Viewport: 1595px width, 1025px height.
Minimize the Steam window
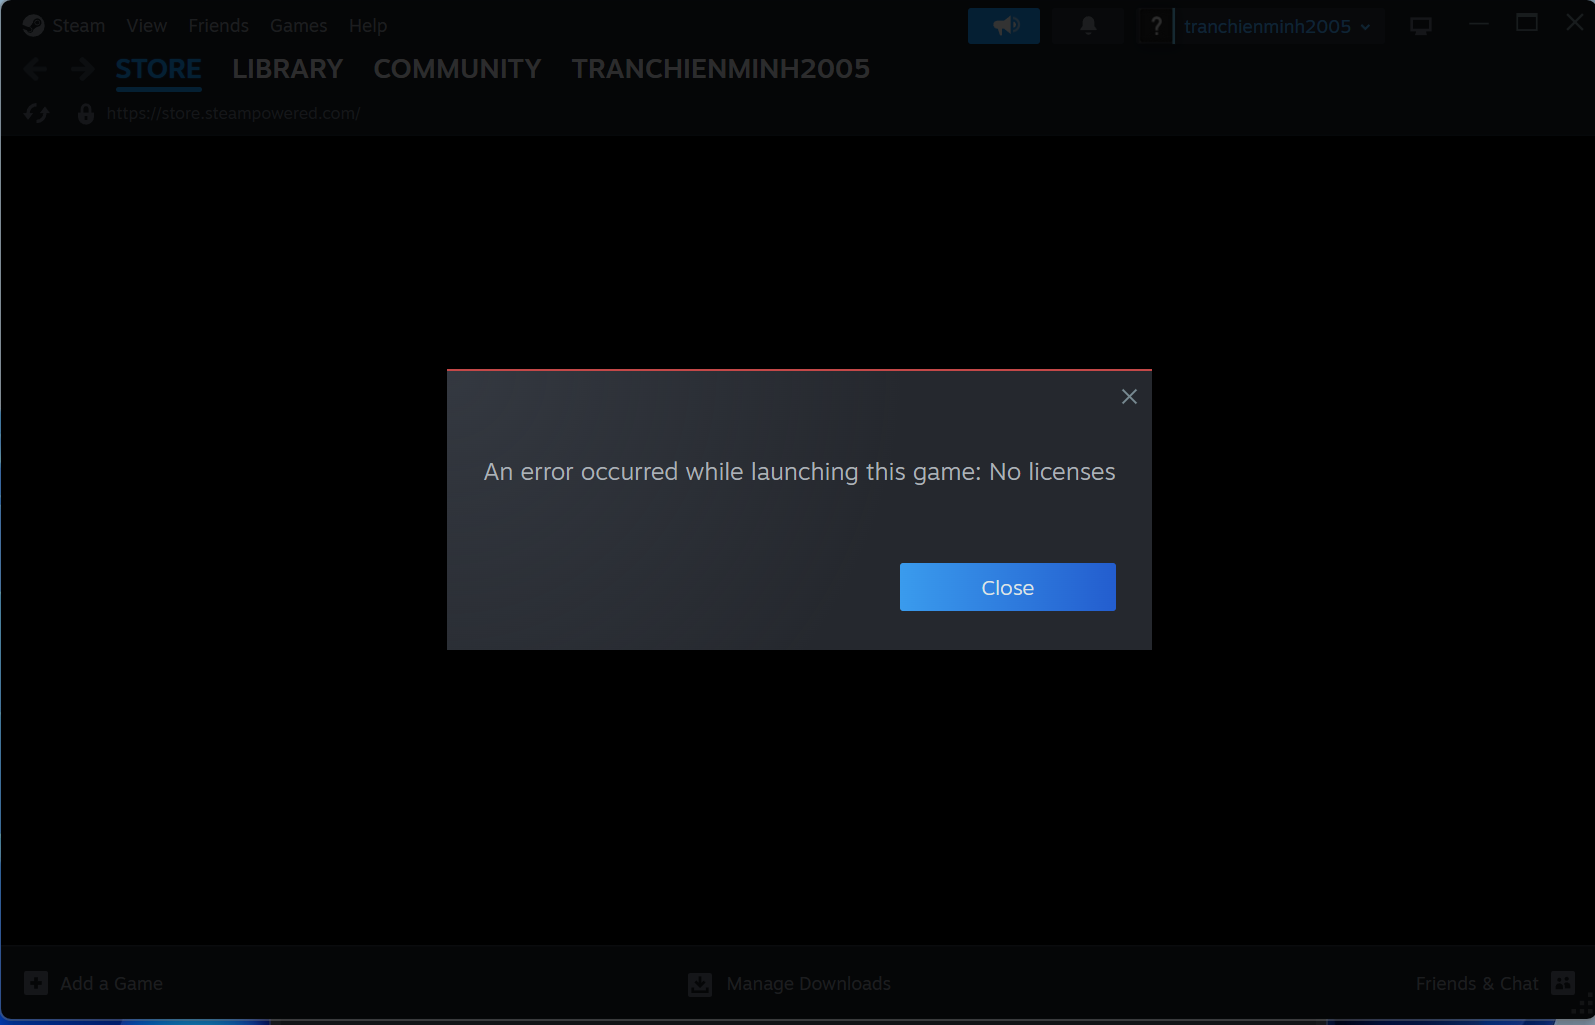pyautogui.click(x=1479, y=23)
